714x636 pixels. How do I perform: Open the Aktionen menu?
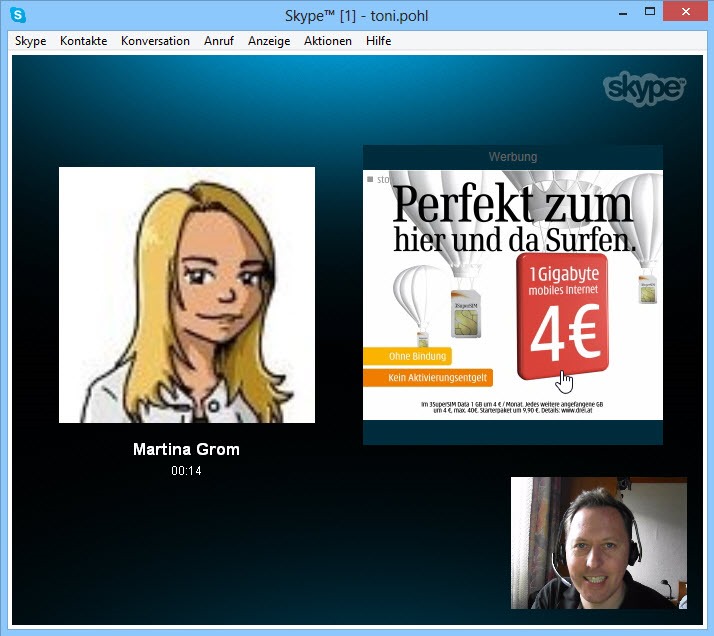click(328, 41)
